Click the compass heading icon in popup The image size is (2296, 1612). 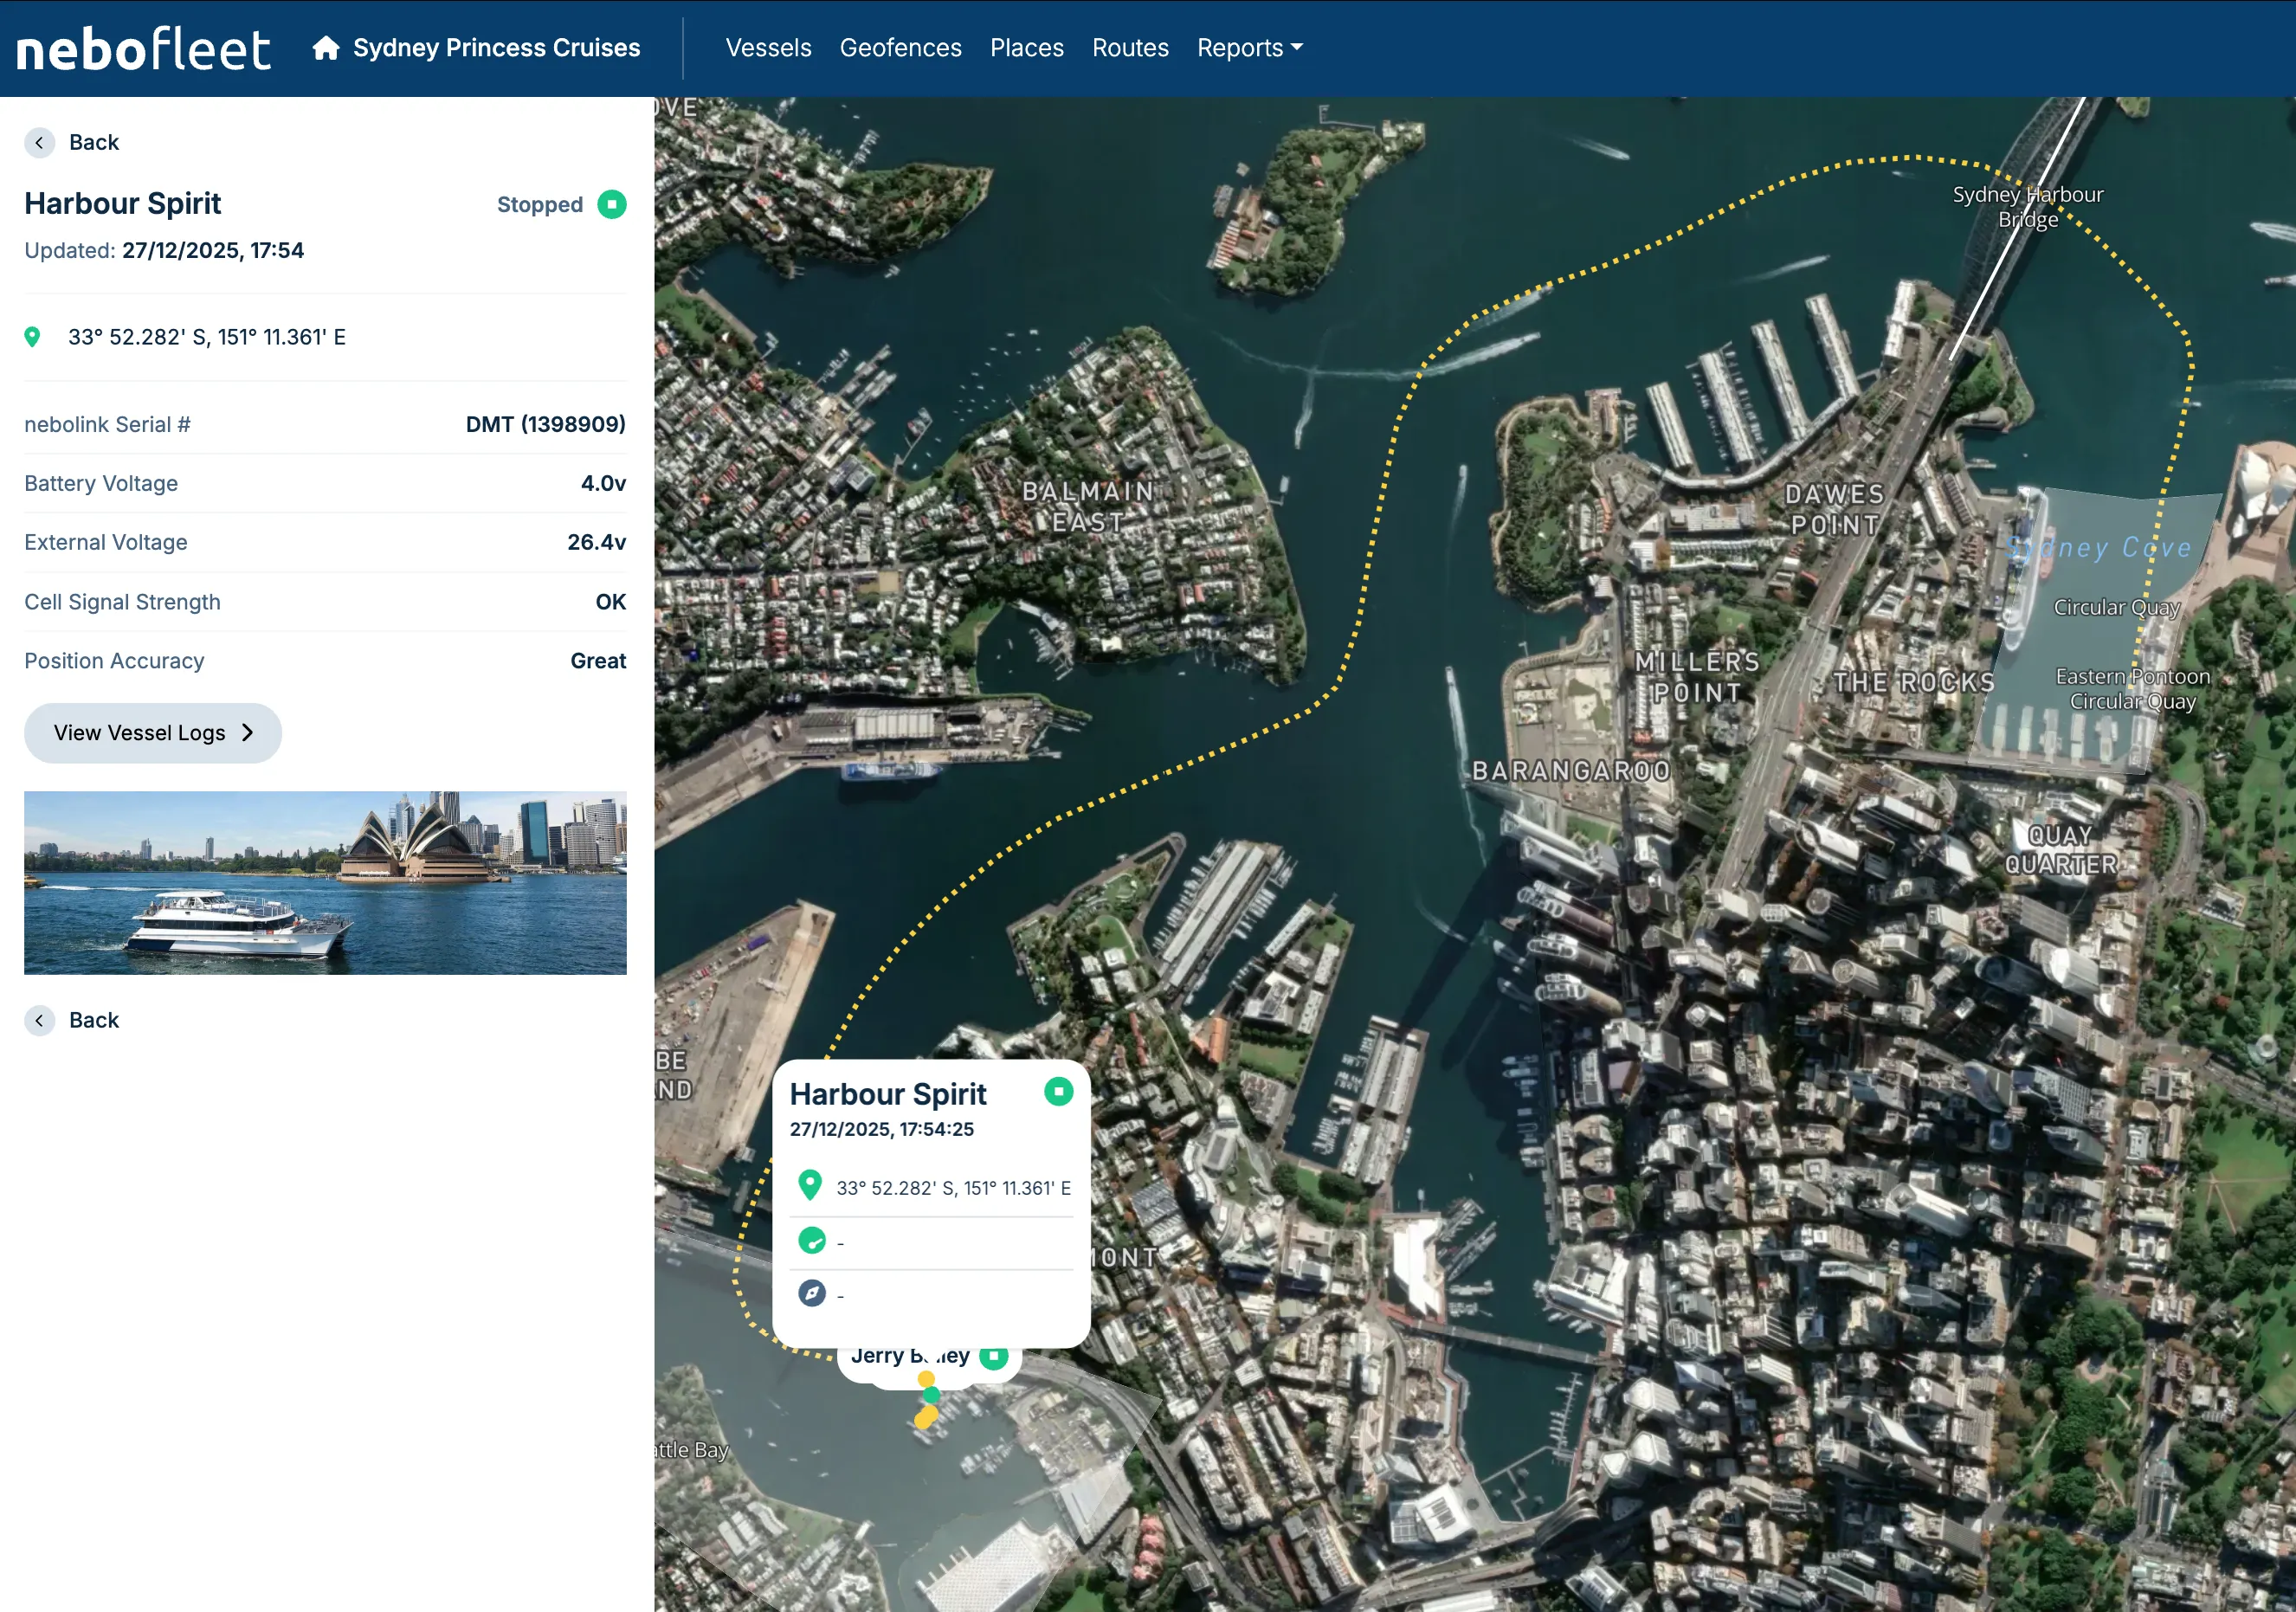(x=811, y=1294)
